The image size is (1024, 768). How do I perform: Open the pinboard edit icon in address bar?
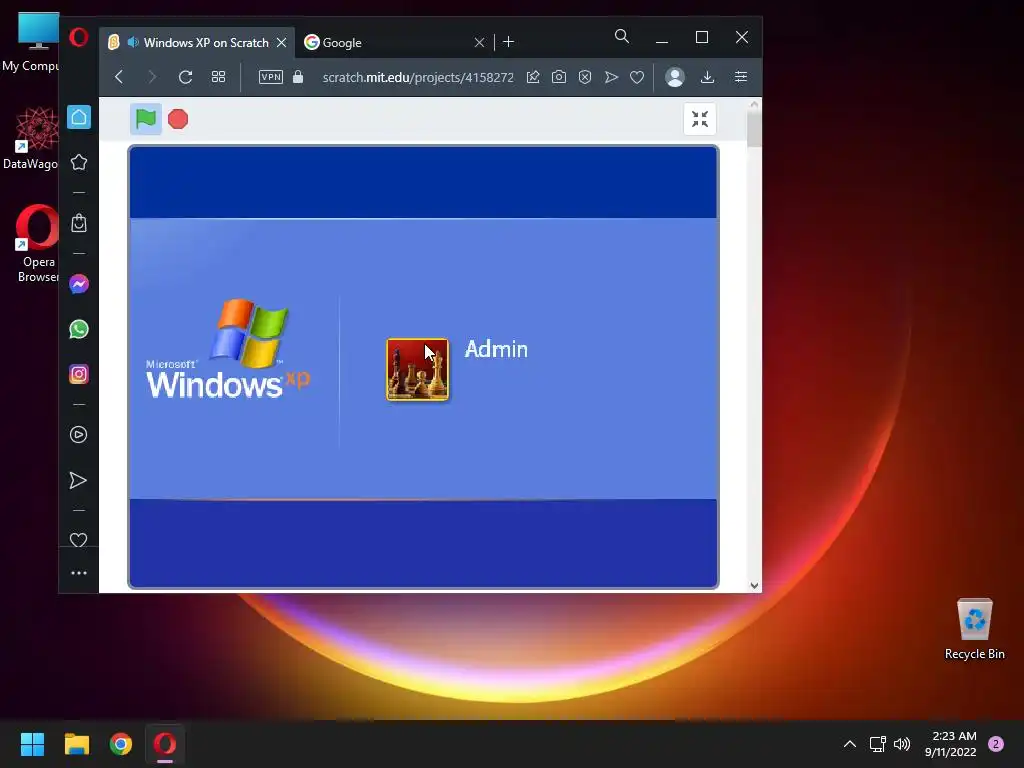pos(533,77)
